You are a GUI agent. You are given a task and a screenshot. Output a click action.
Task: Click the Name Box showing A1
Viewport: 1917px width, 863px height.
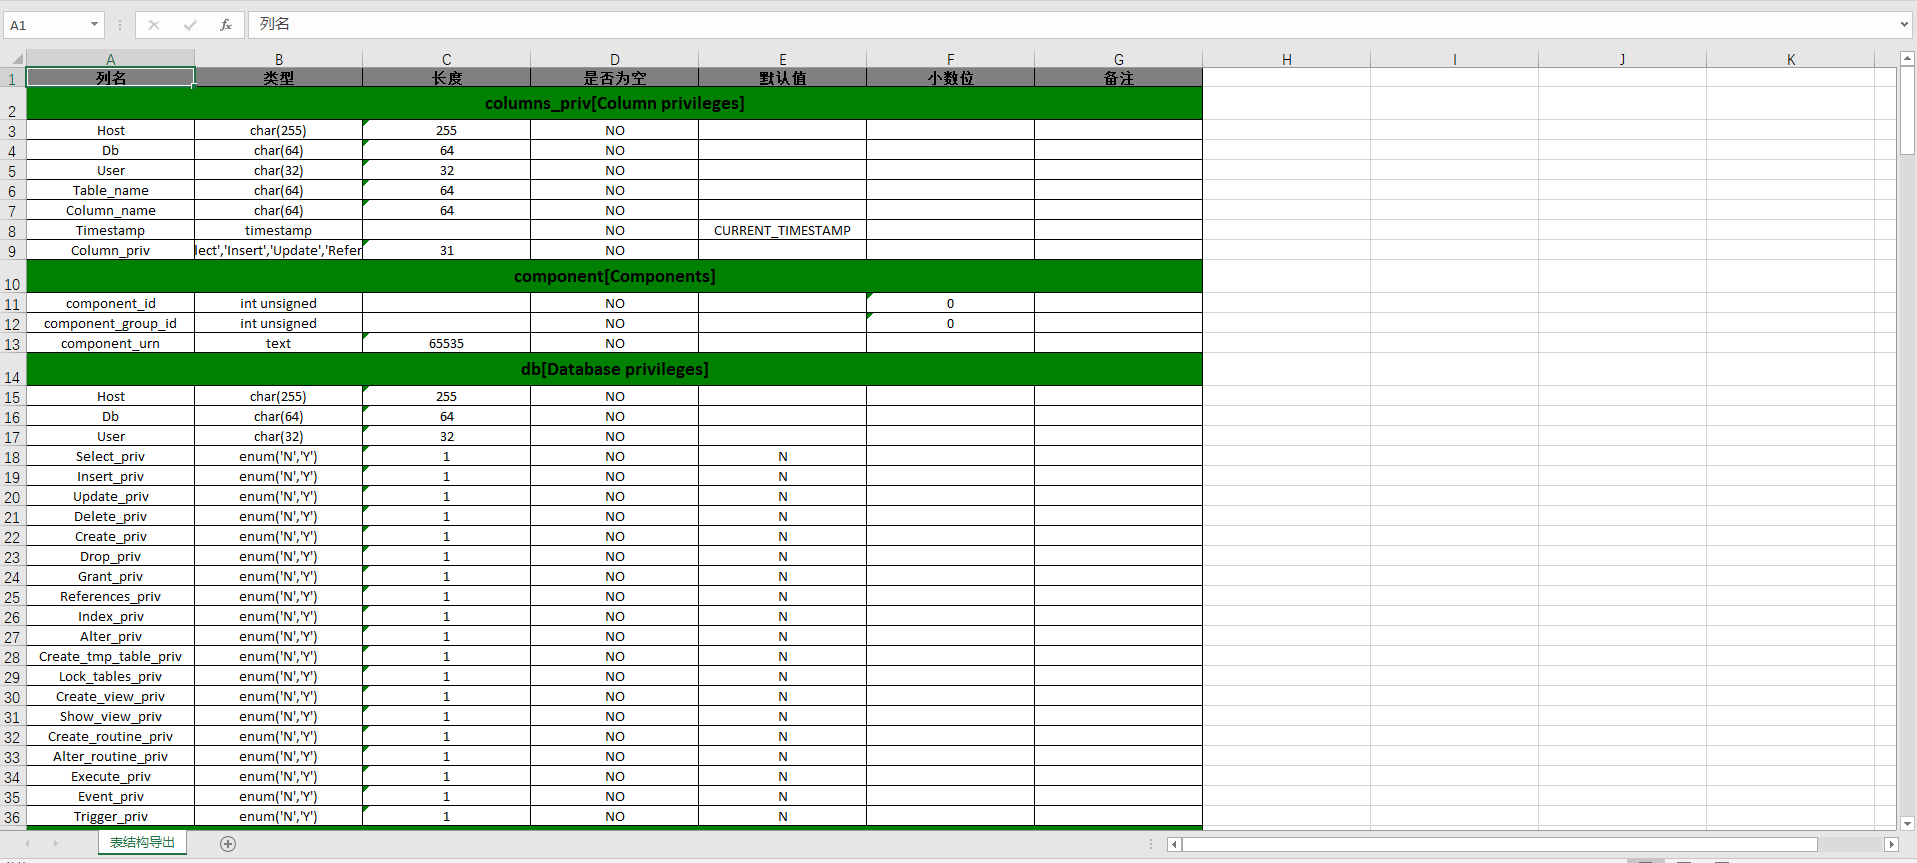coord(46,25)
